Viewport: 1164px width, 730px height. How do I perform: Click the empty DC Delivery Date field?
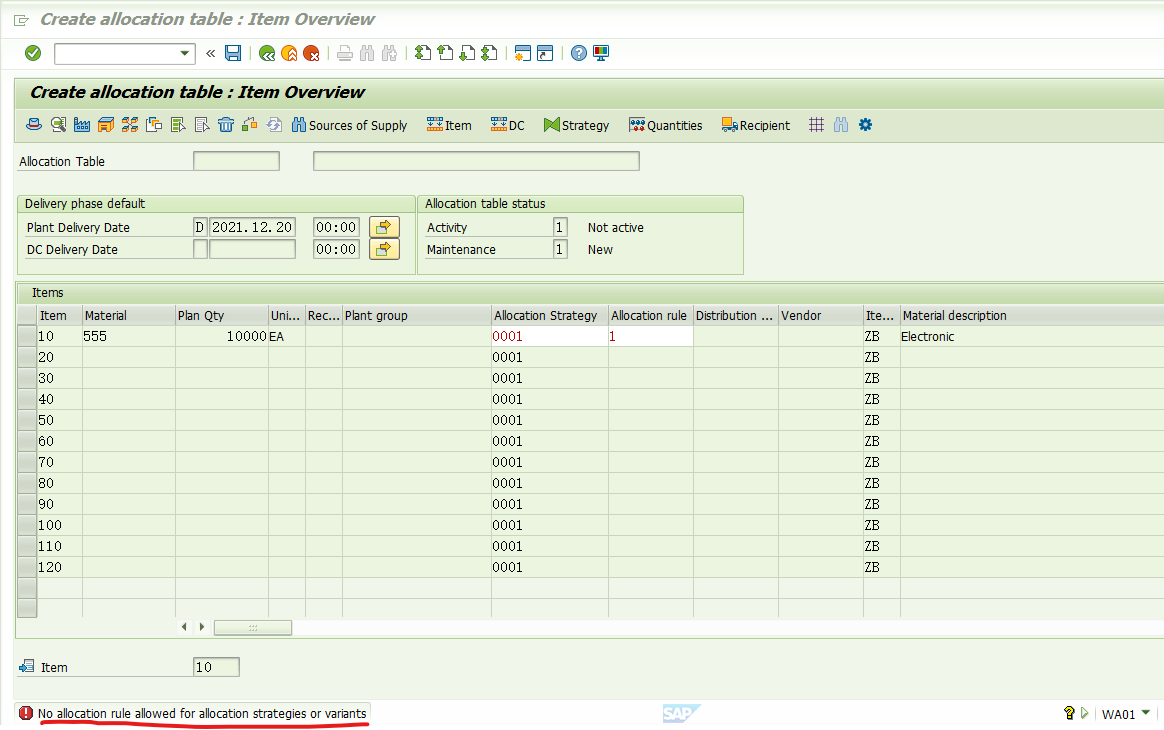[252, 250]
